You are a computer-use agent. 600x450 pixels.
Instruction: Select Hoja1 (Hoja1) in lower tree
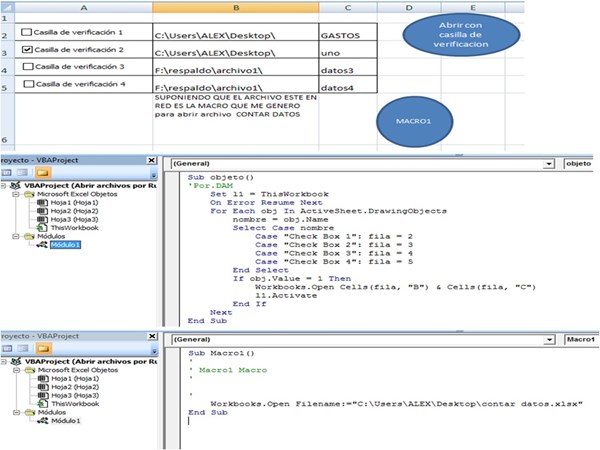75,379
